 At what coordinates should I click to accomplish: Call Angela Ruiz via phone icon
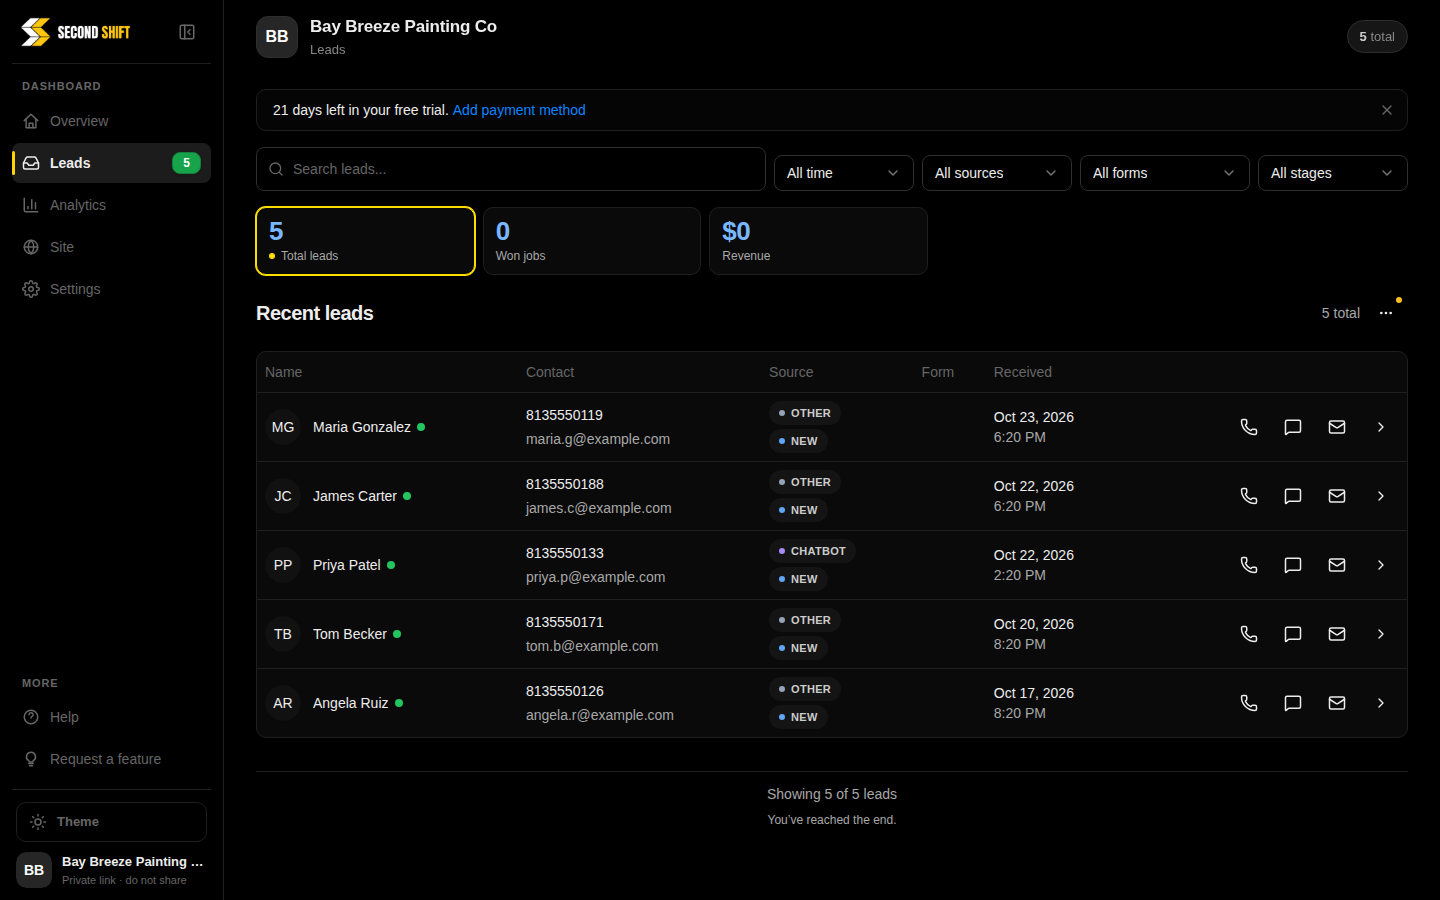coord(1249,703)
